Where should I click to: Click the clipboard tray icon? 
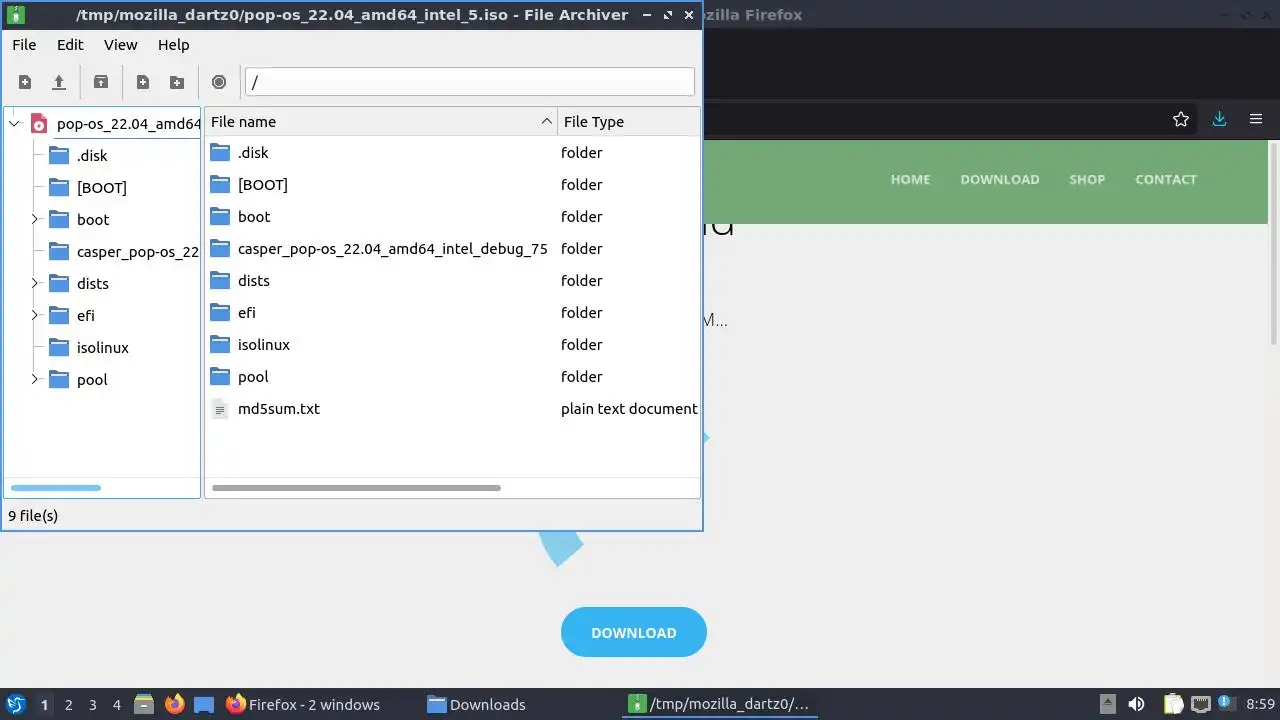tap(1173, 704)
